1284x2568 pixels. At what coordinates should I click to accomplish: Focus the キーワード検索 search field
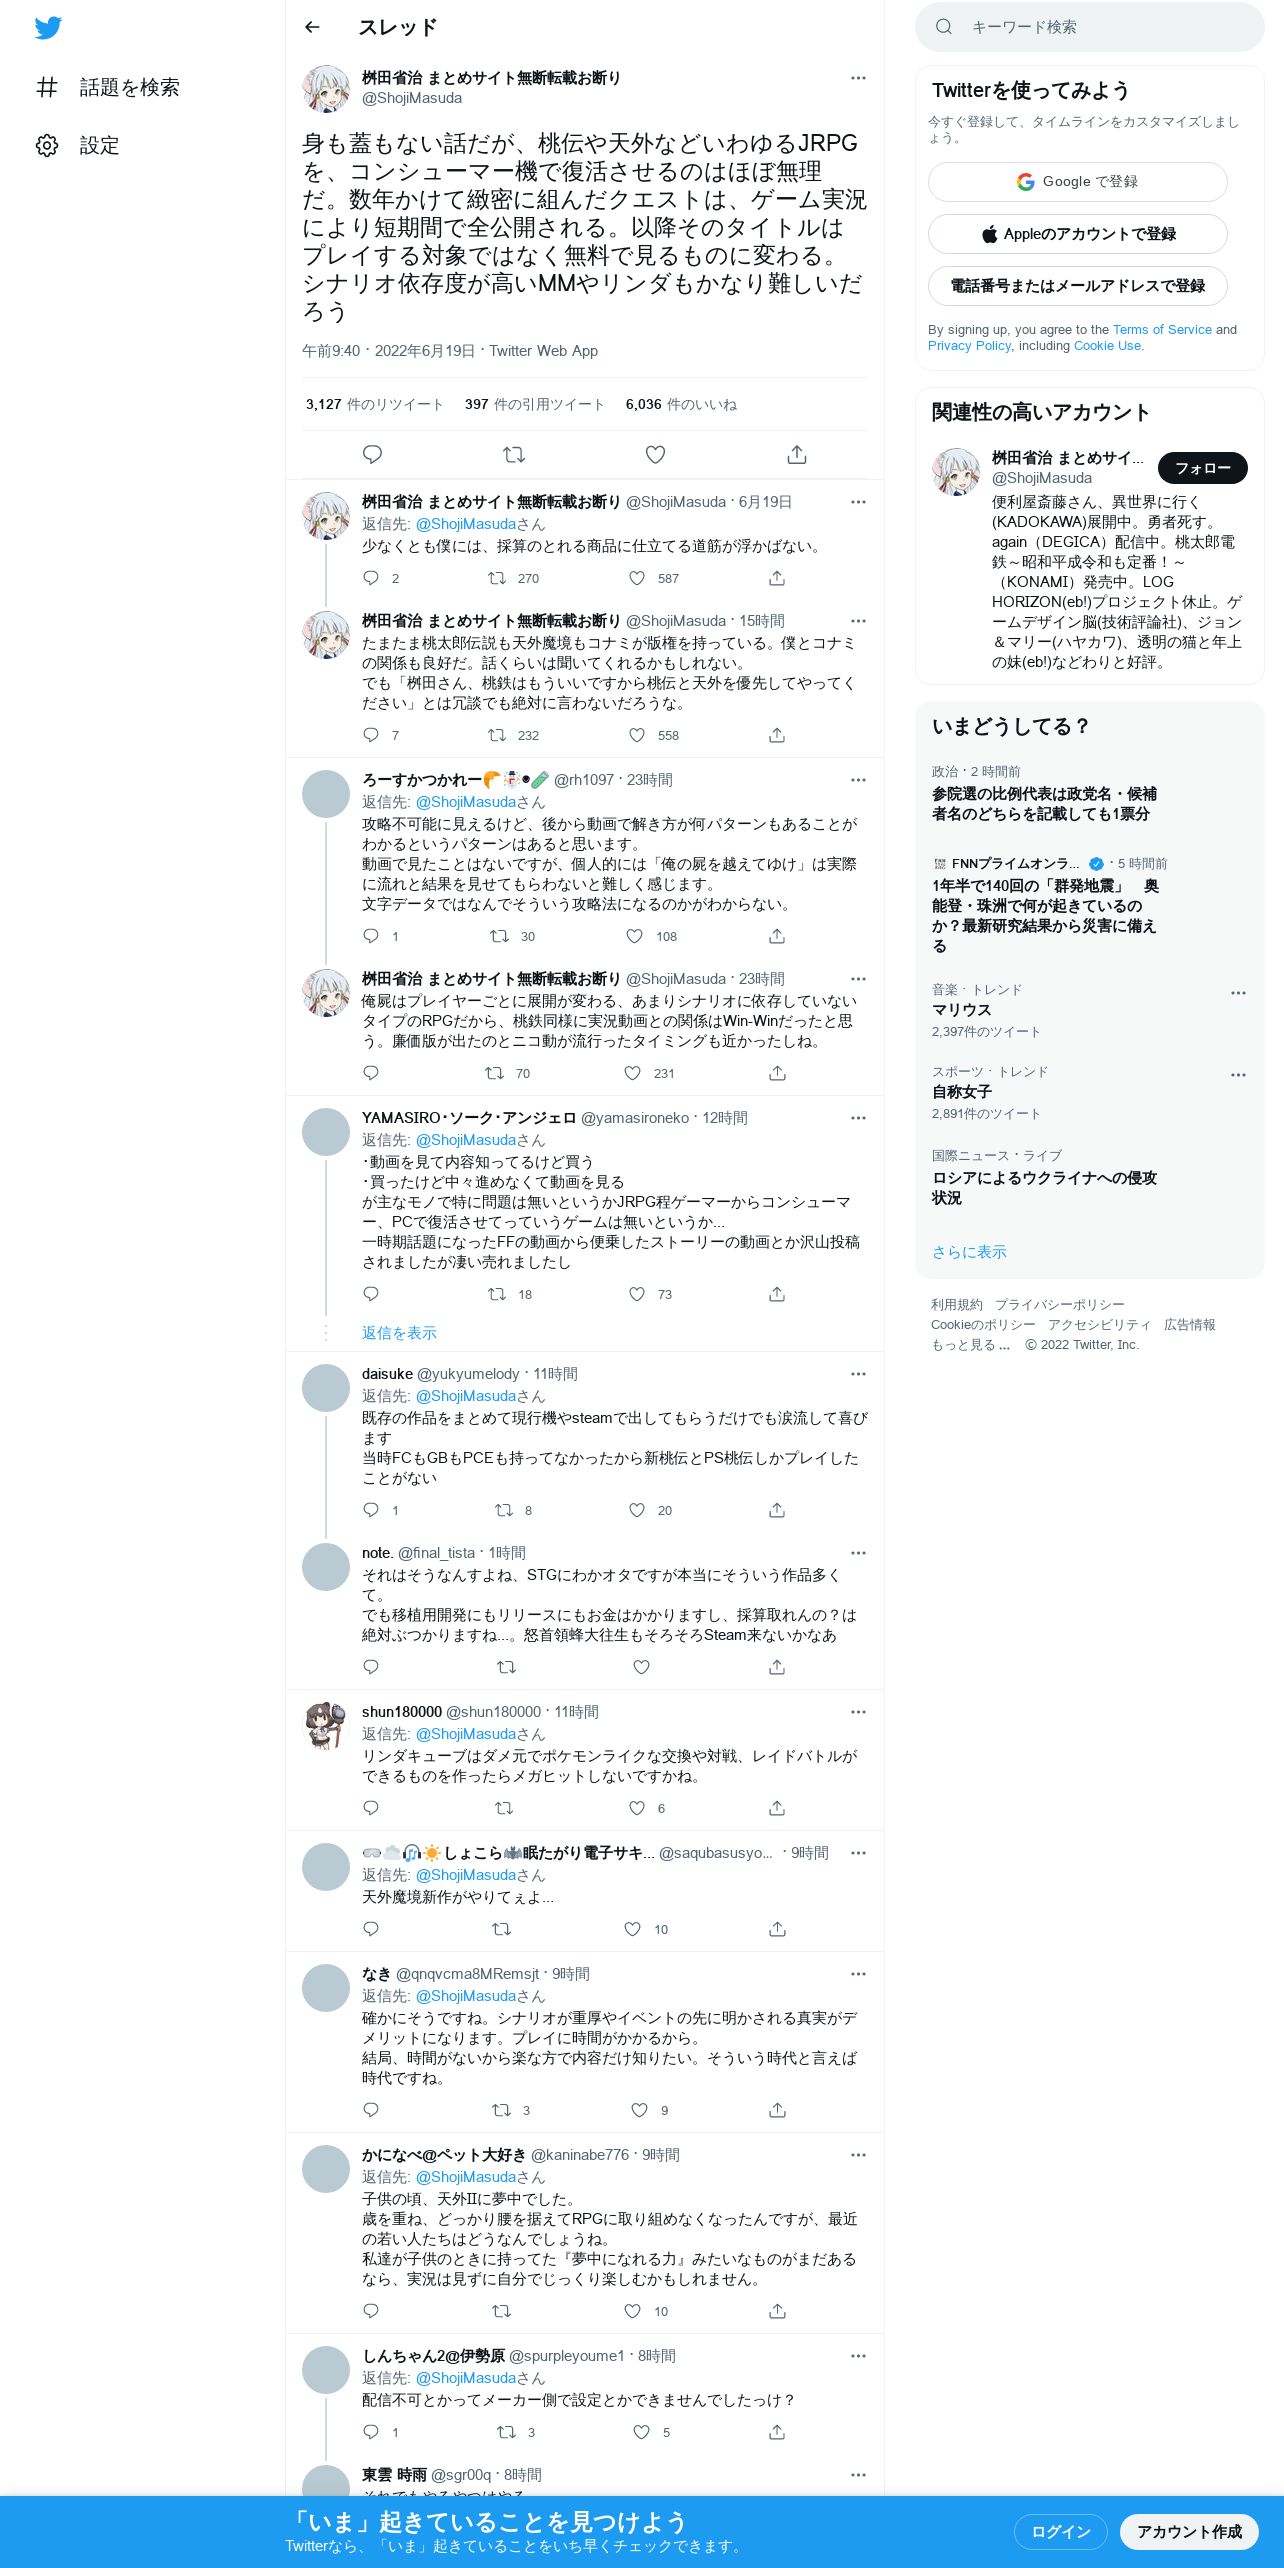click(x=1089, y=27)
